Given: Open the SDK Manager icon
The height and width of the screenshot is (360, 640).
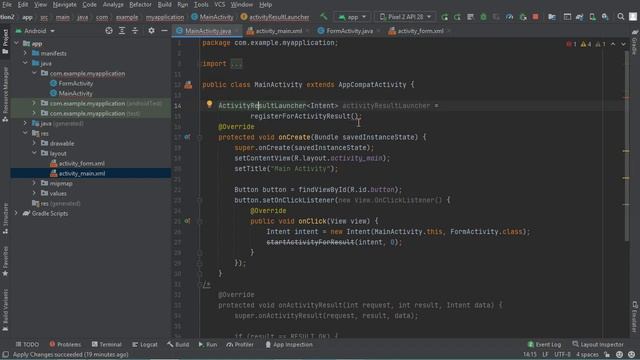Looking at the screenshot, I should (x=605, y=17).
